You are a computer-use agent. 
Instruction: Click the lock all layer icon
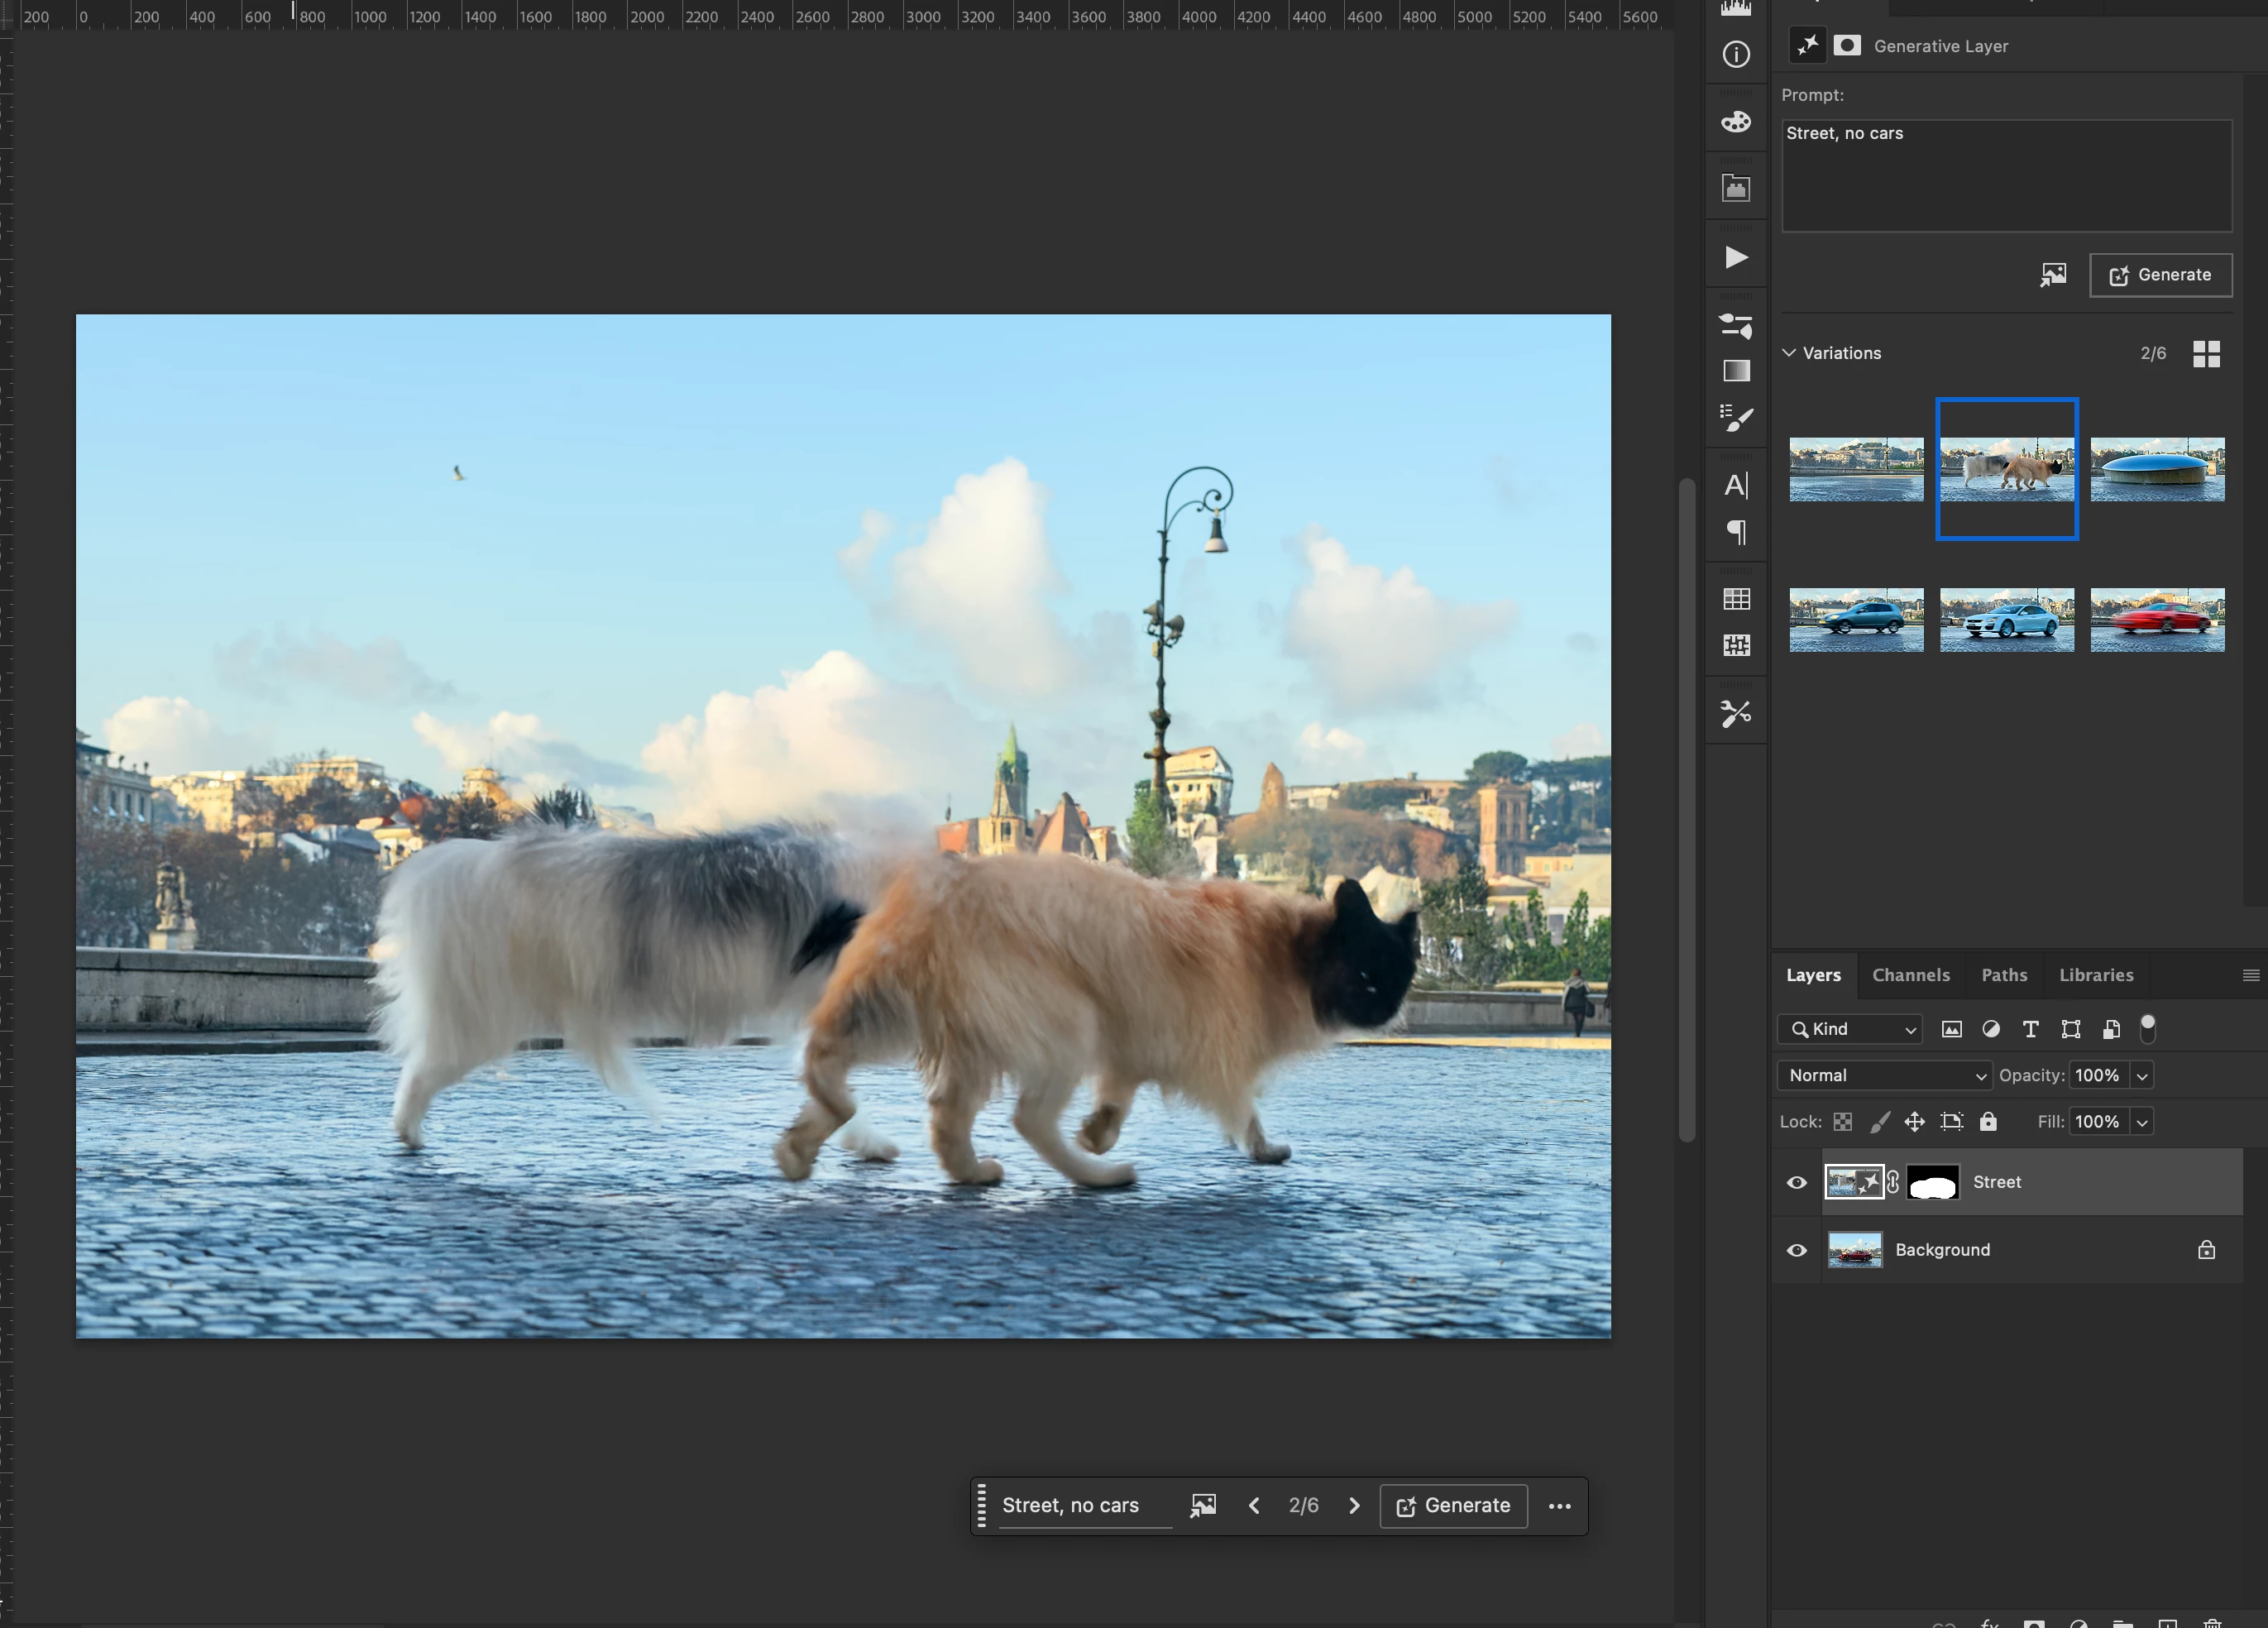click(x=1988, y=1122)
